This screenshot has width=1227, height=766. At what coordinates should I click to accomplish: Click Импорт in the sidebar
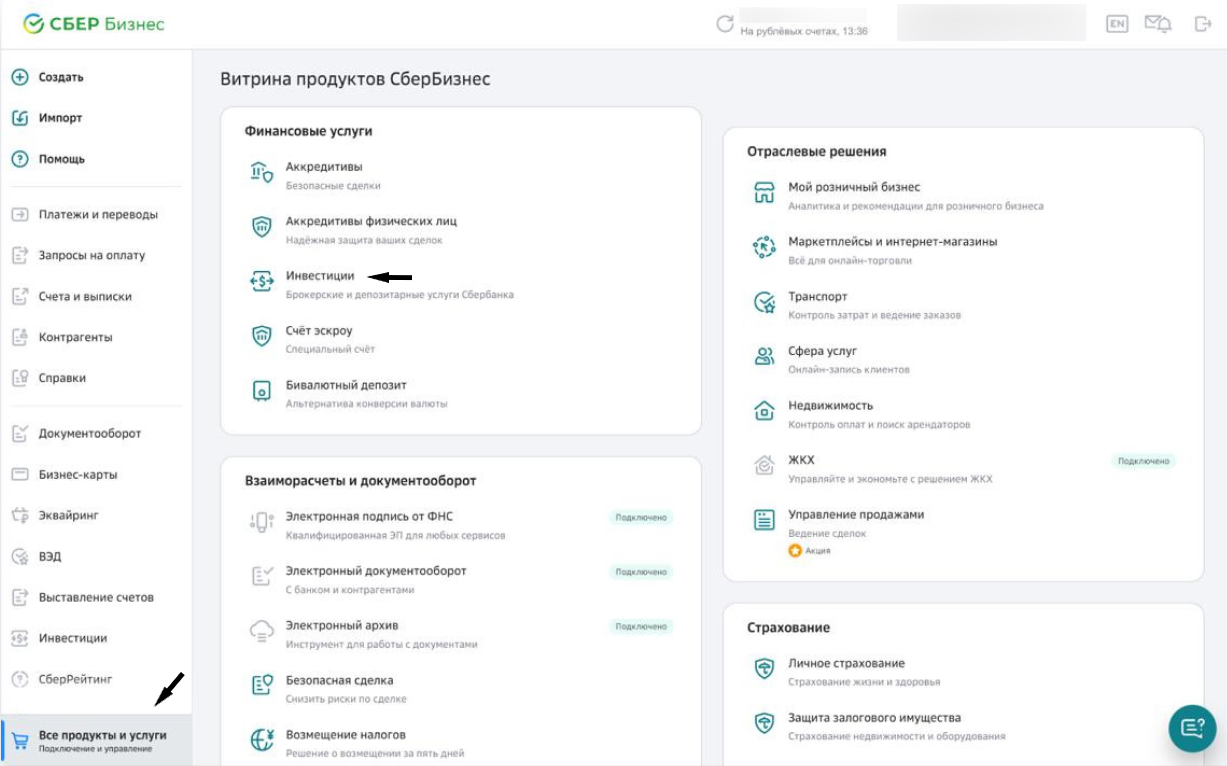60,118
